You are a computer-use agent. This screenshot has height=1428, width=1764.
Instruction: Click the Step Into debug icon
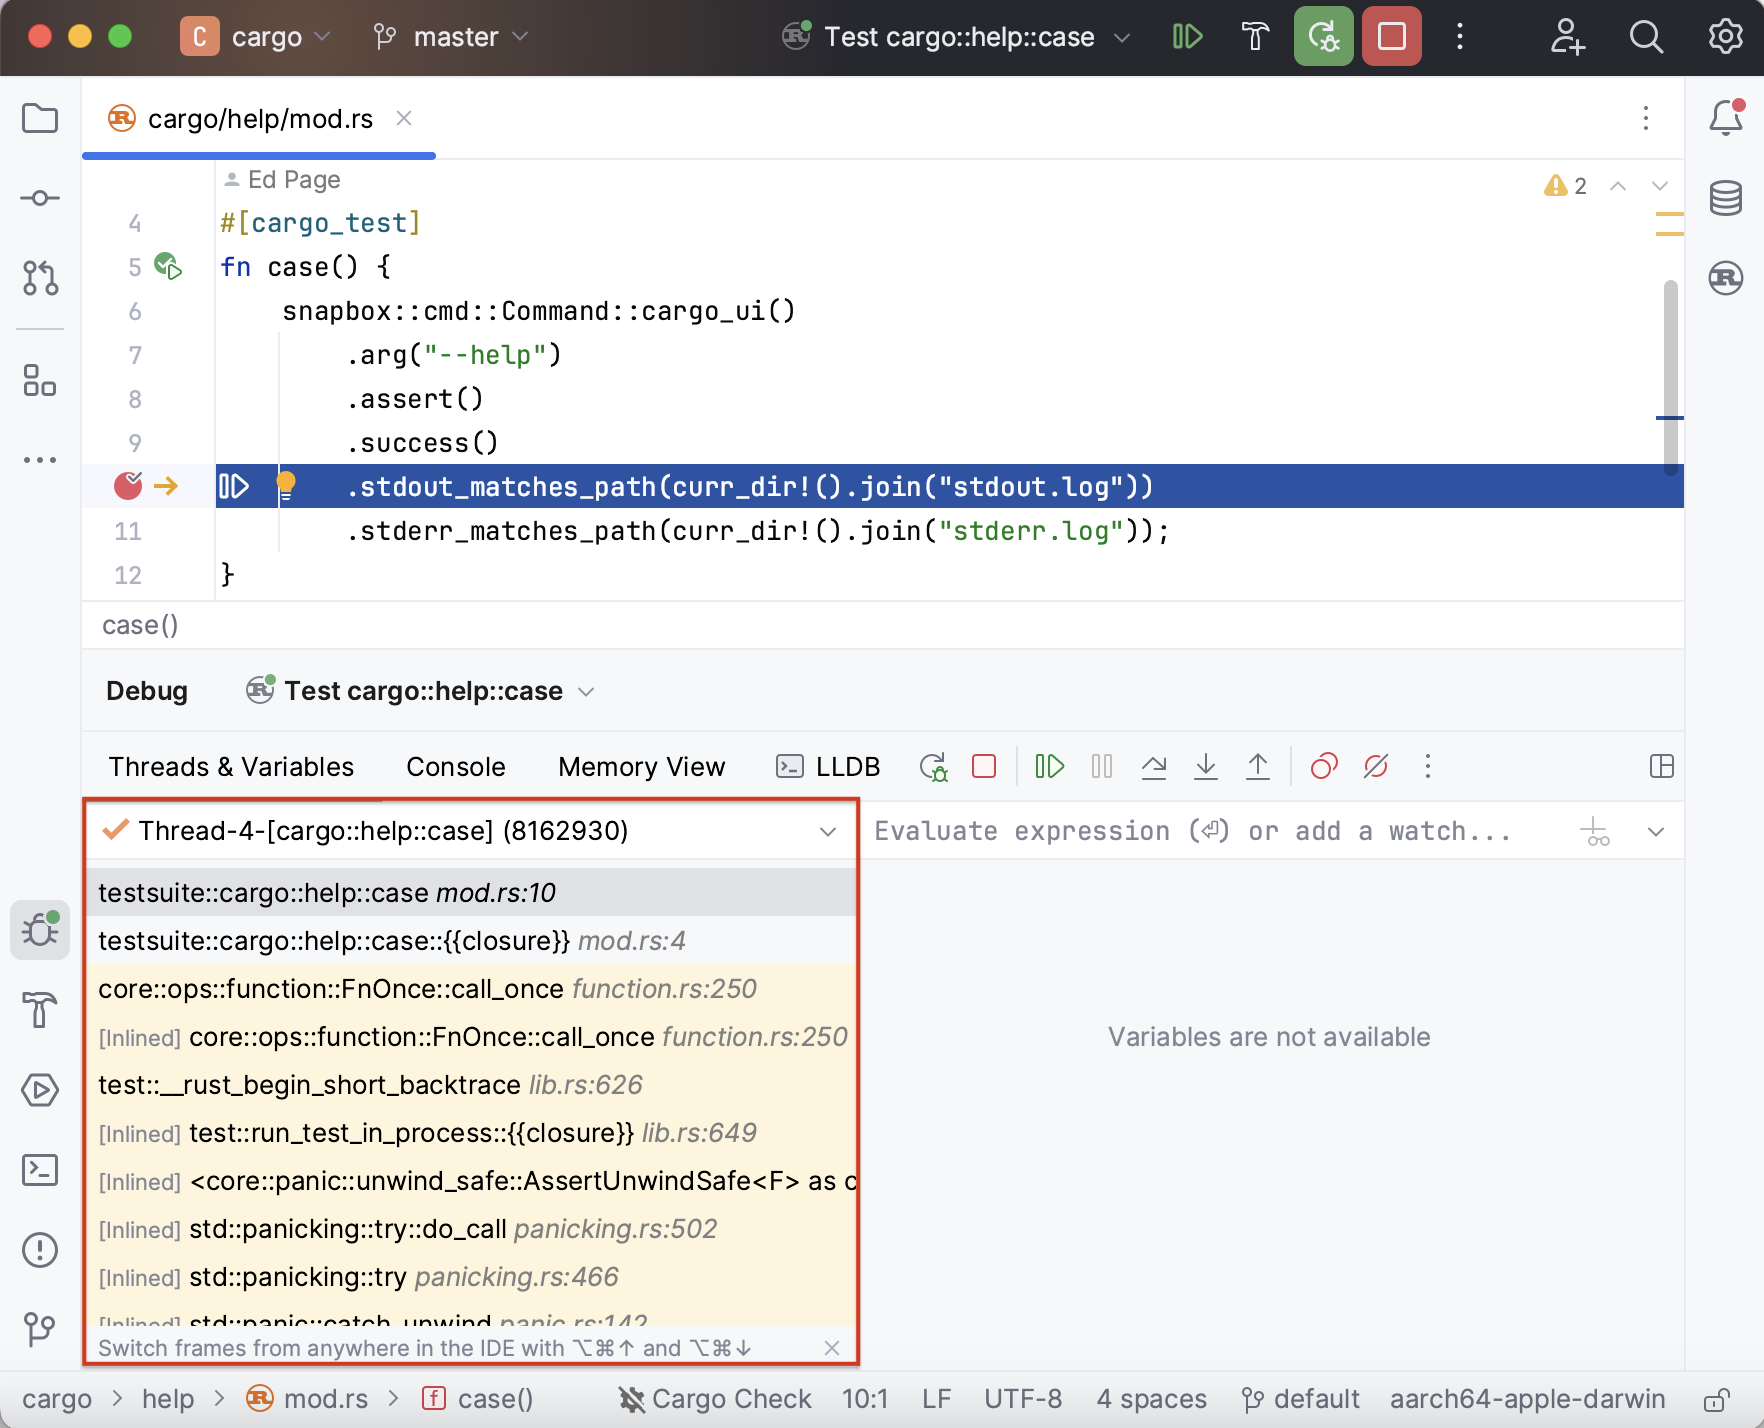point(1206,767)
